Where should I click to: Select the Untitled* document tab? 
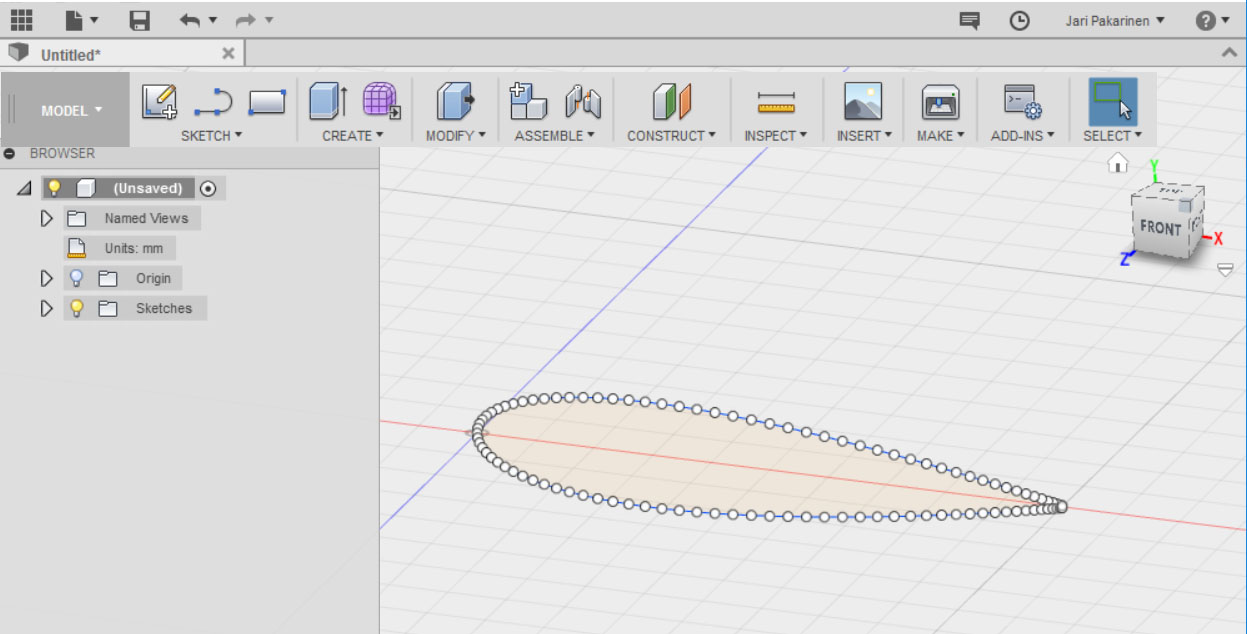pyautogui.click(x=70, y=55)
